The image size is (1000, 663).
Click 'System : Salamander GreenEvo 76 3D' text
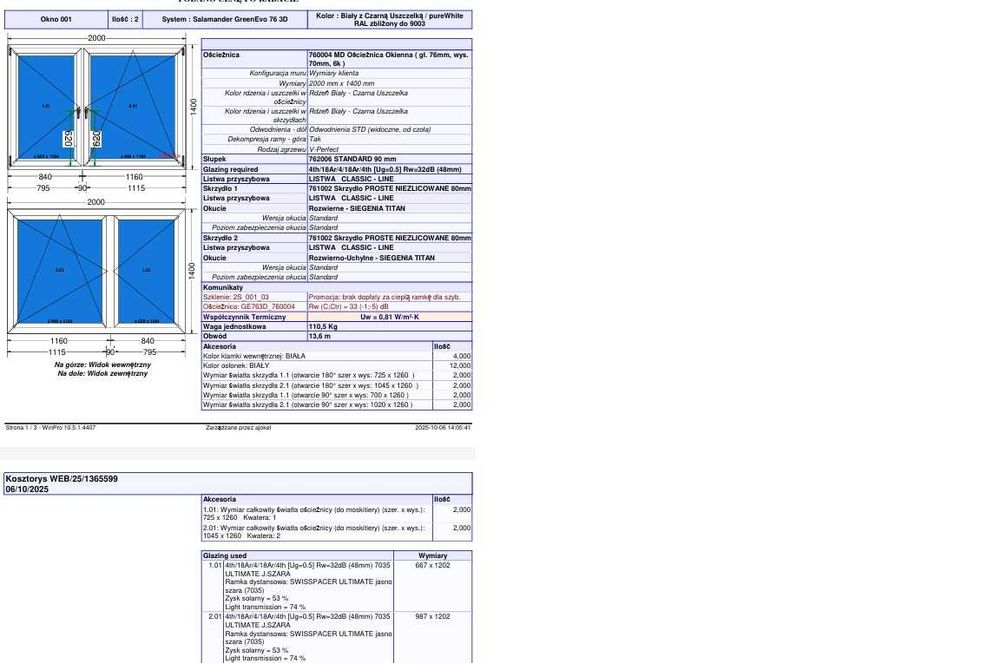click(224, 19)
